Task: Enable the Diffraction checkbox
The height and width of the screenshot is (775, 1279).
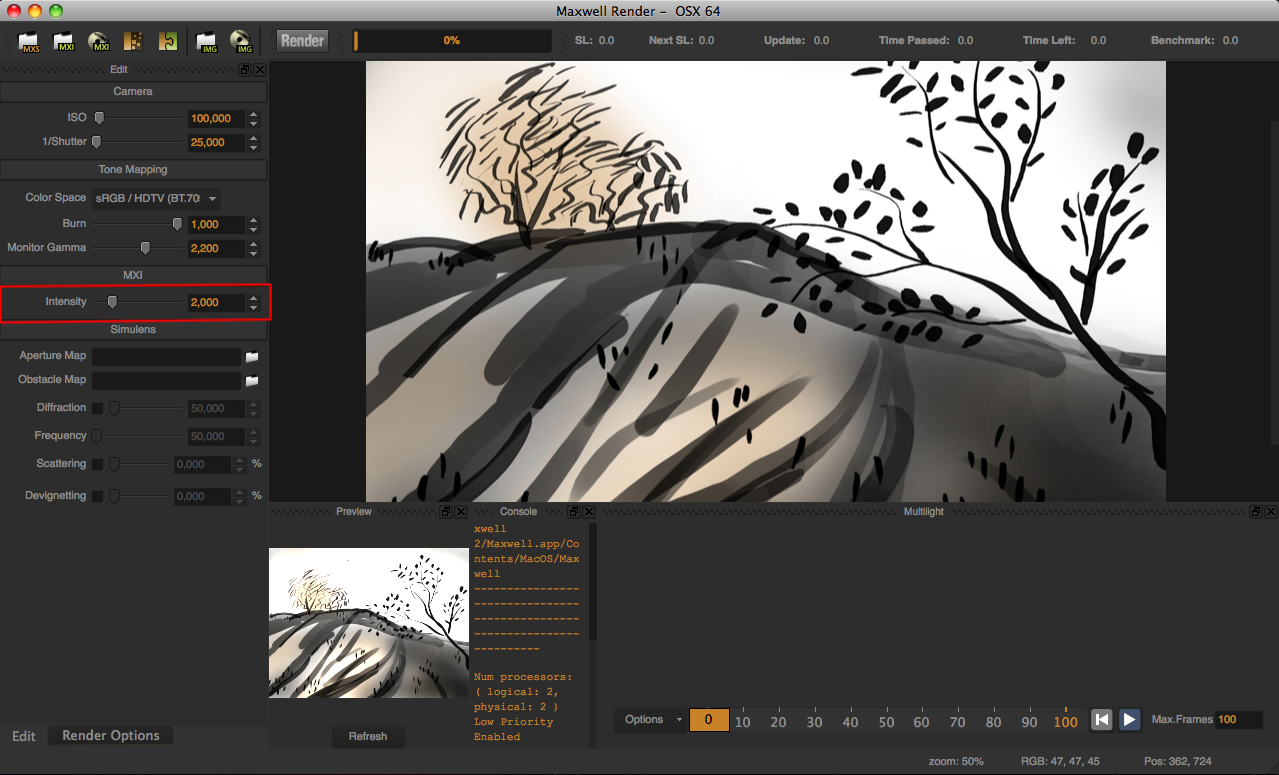Action: click(97, 408)
